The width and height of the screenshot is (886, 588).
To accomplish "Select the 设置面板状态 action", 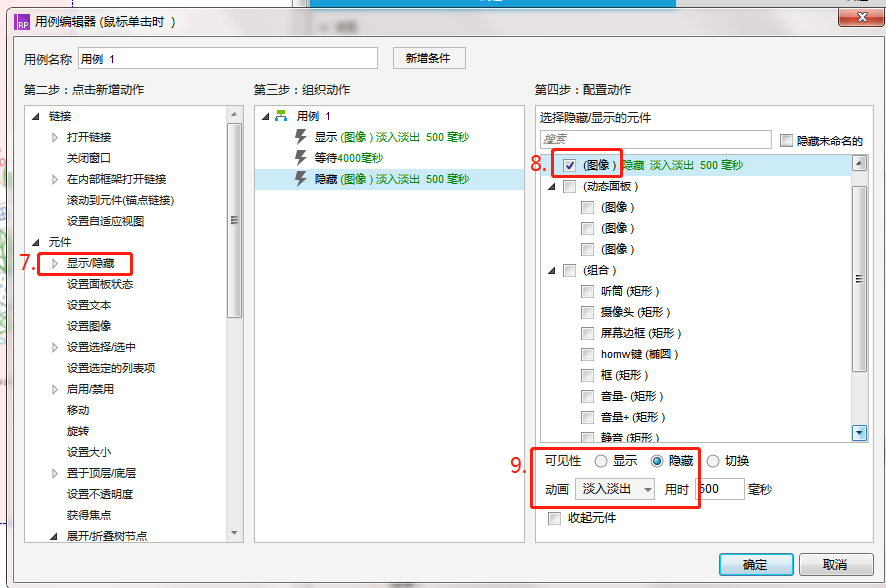I will [100, 284].
